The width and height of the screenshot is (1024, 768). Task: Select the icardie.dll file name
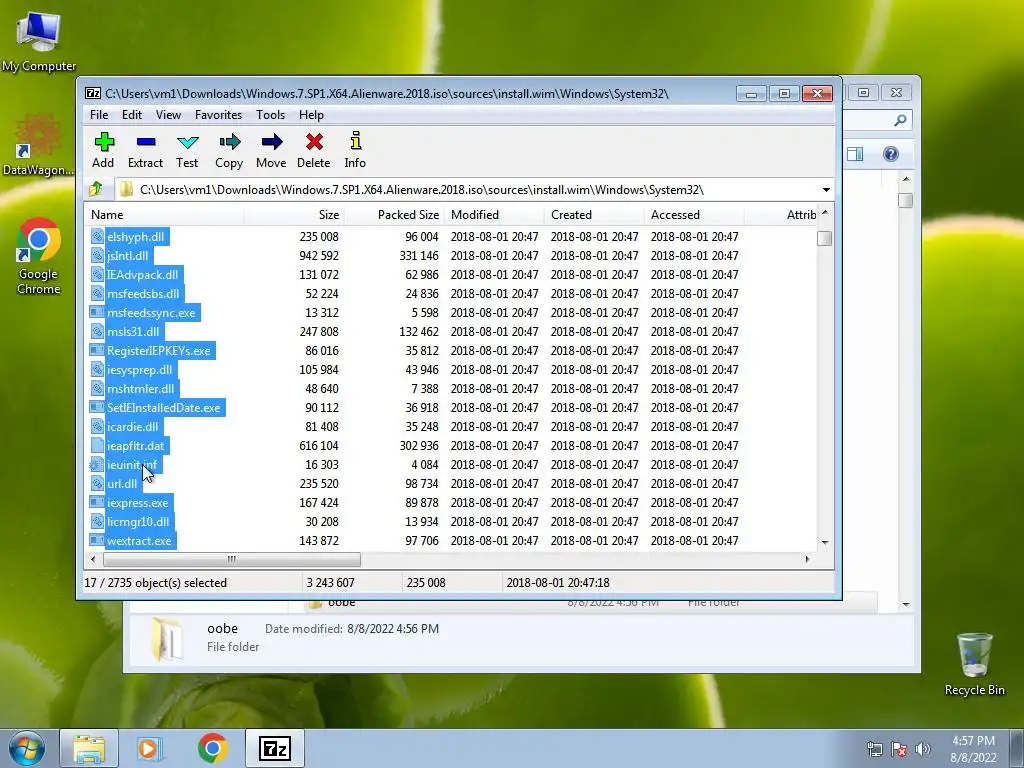tap(133, 426)
